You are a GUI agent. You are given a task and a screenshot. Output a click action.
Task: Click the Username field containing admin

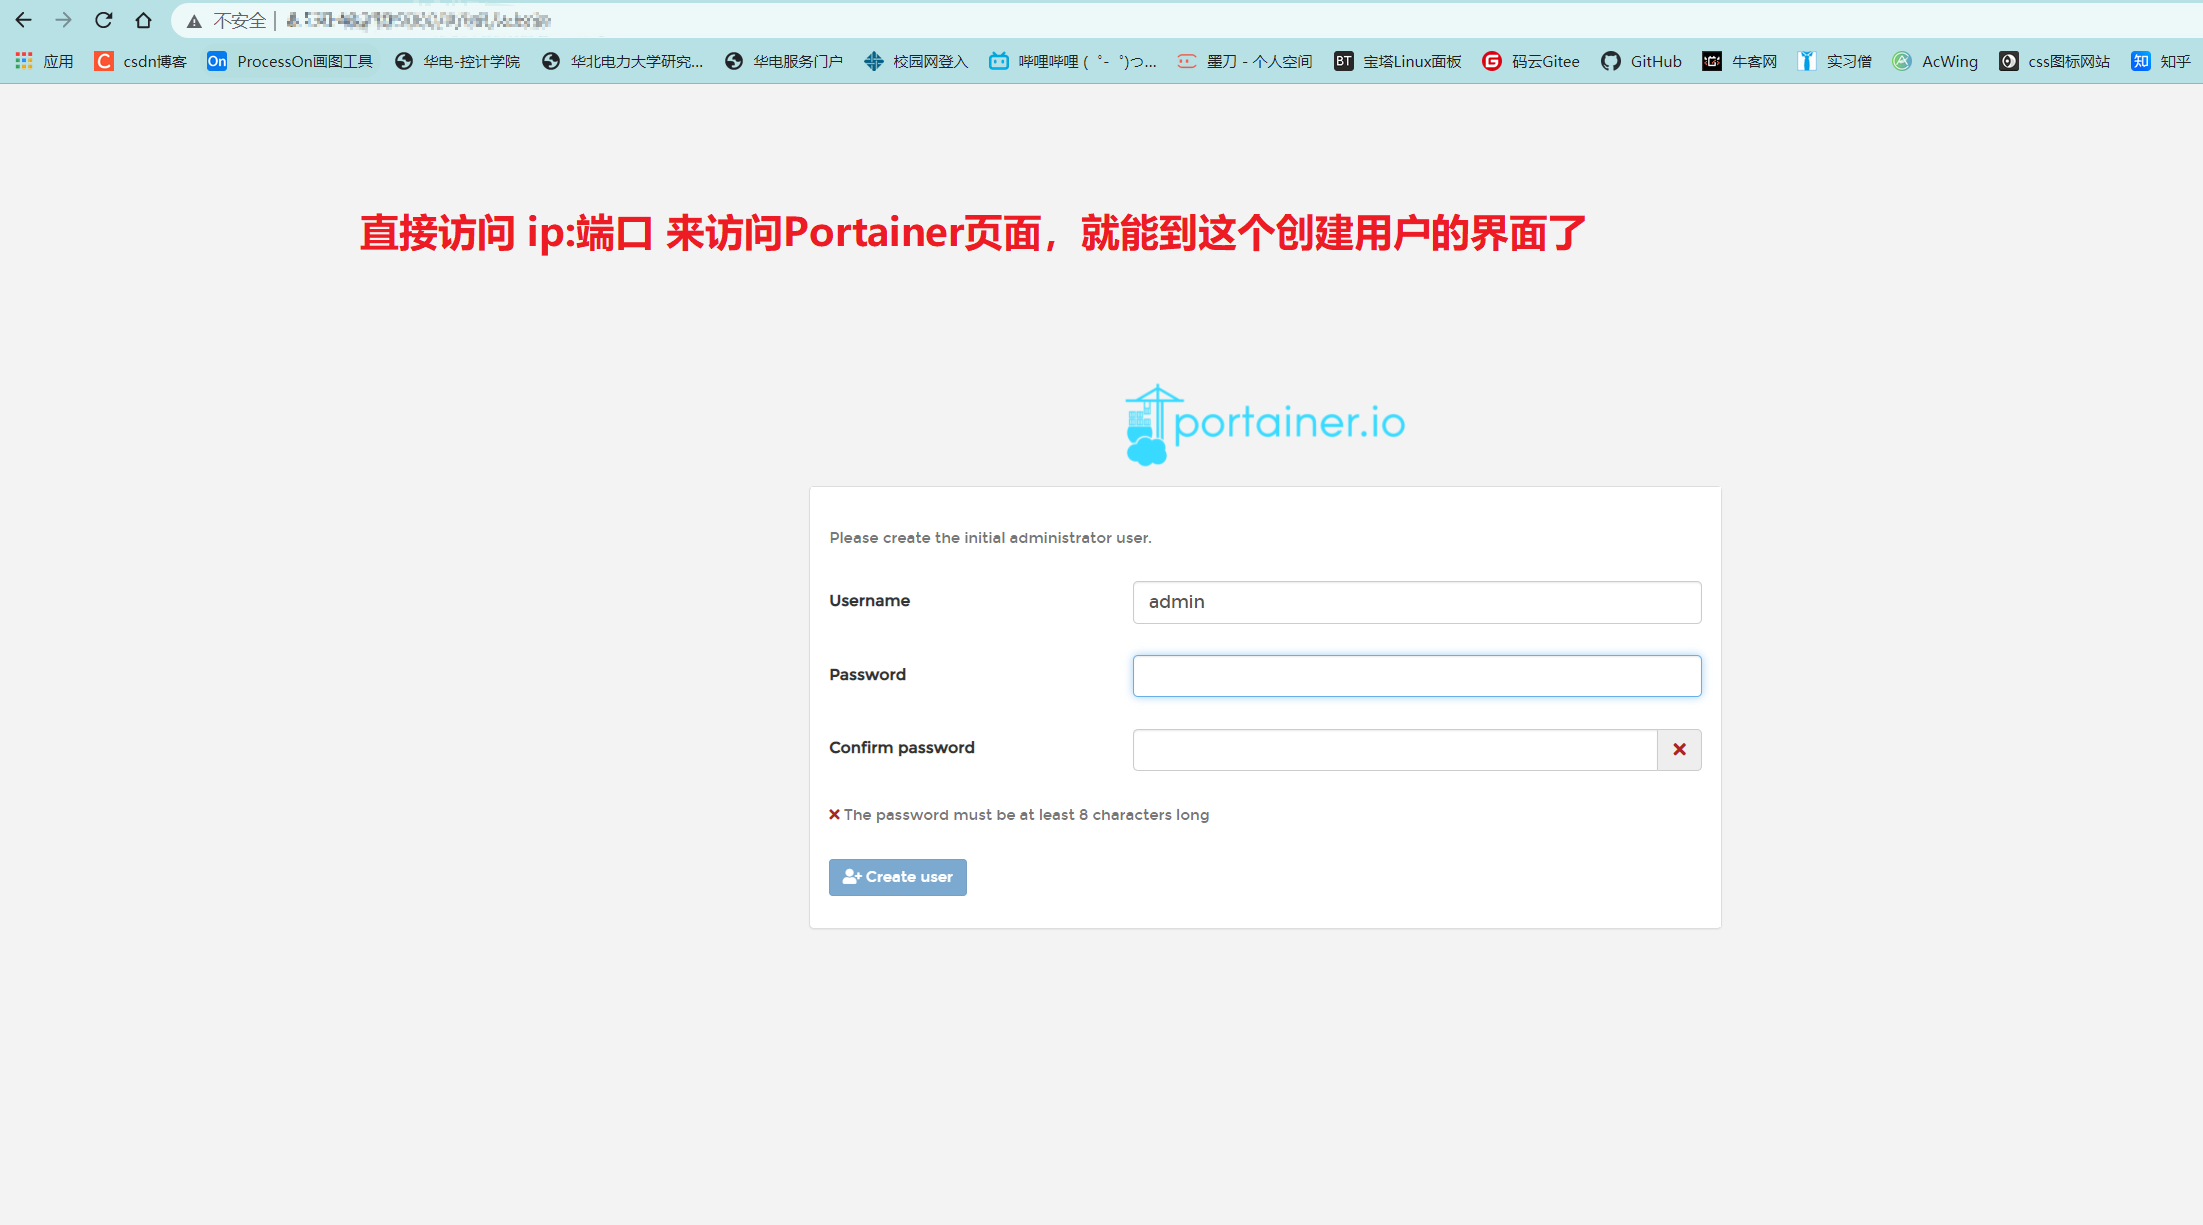tap(1416, 602)
